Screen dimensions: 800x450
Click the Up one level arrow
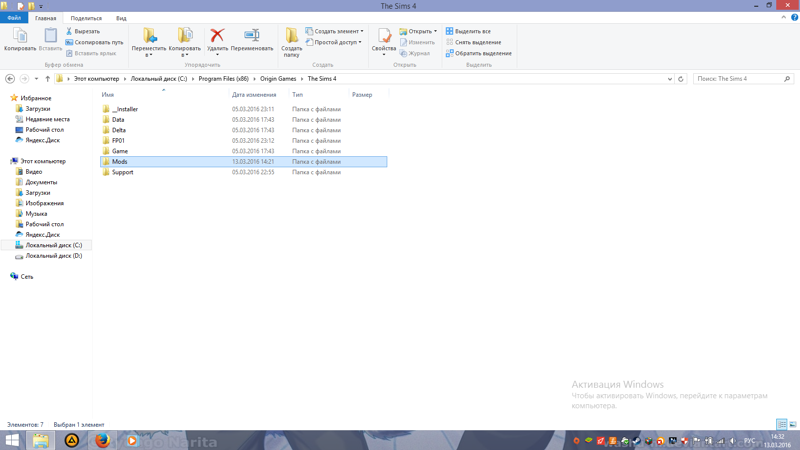point(47,79)
